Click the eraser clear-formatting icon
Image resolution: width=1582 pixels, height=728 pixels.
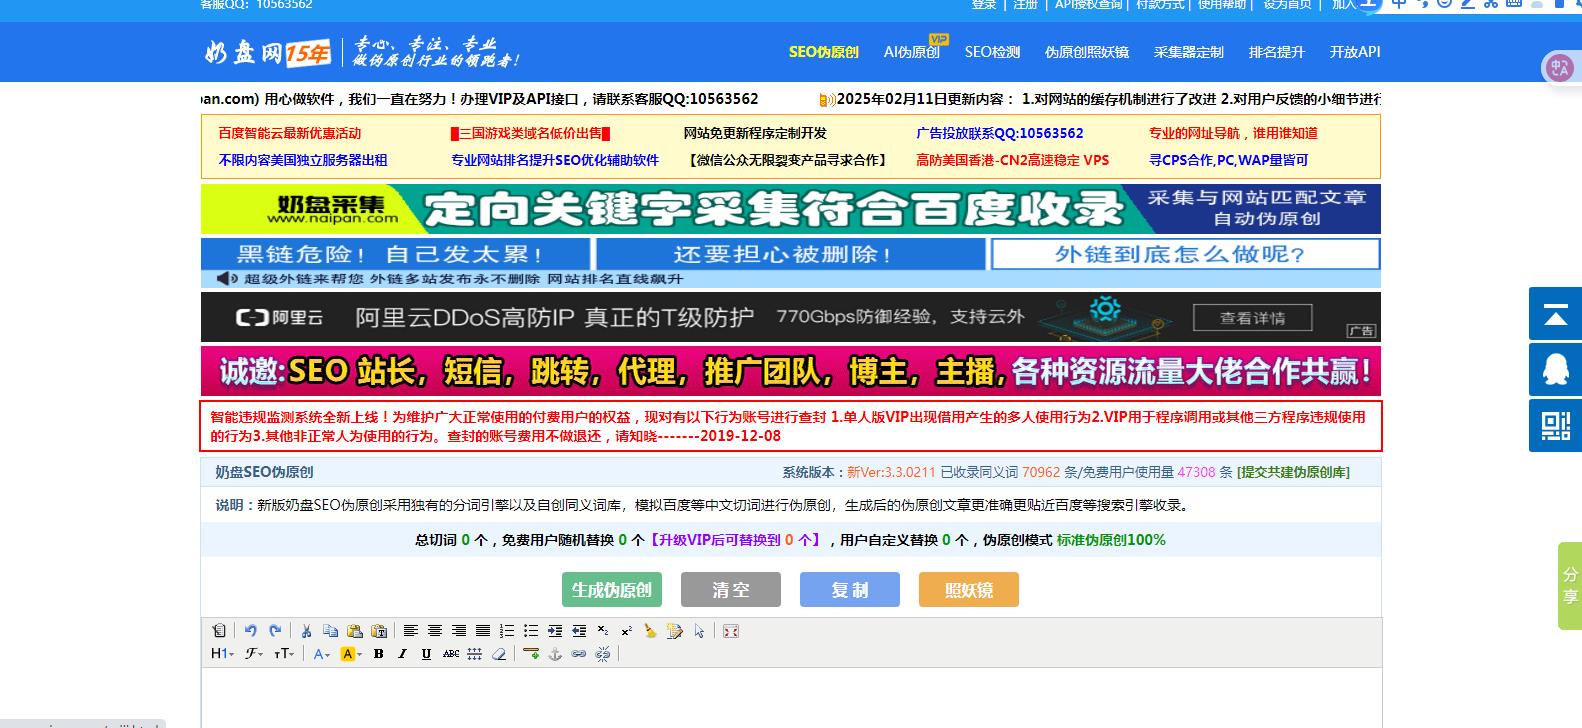499,654
